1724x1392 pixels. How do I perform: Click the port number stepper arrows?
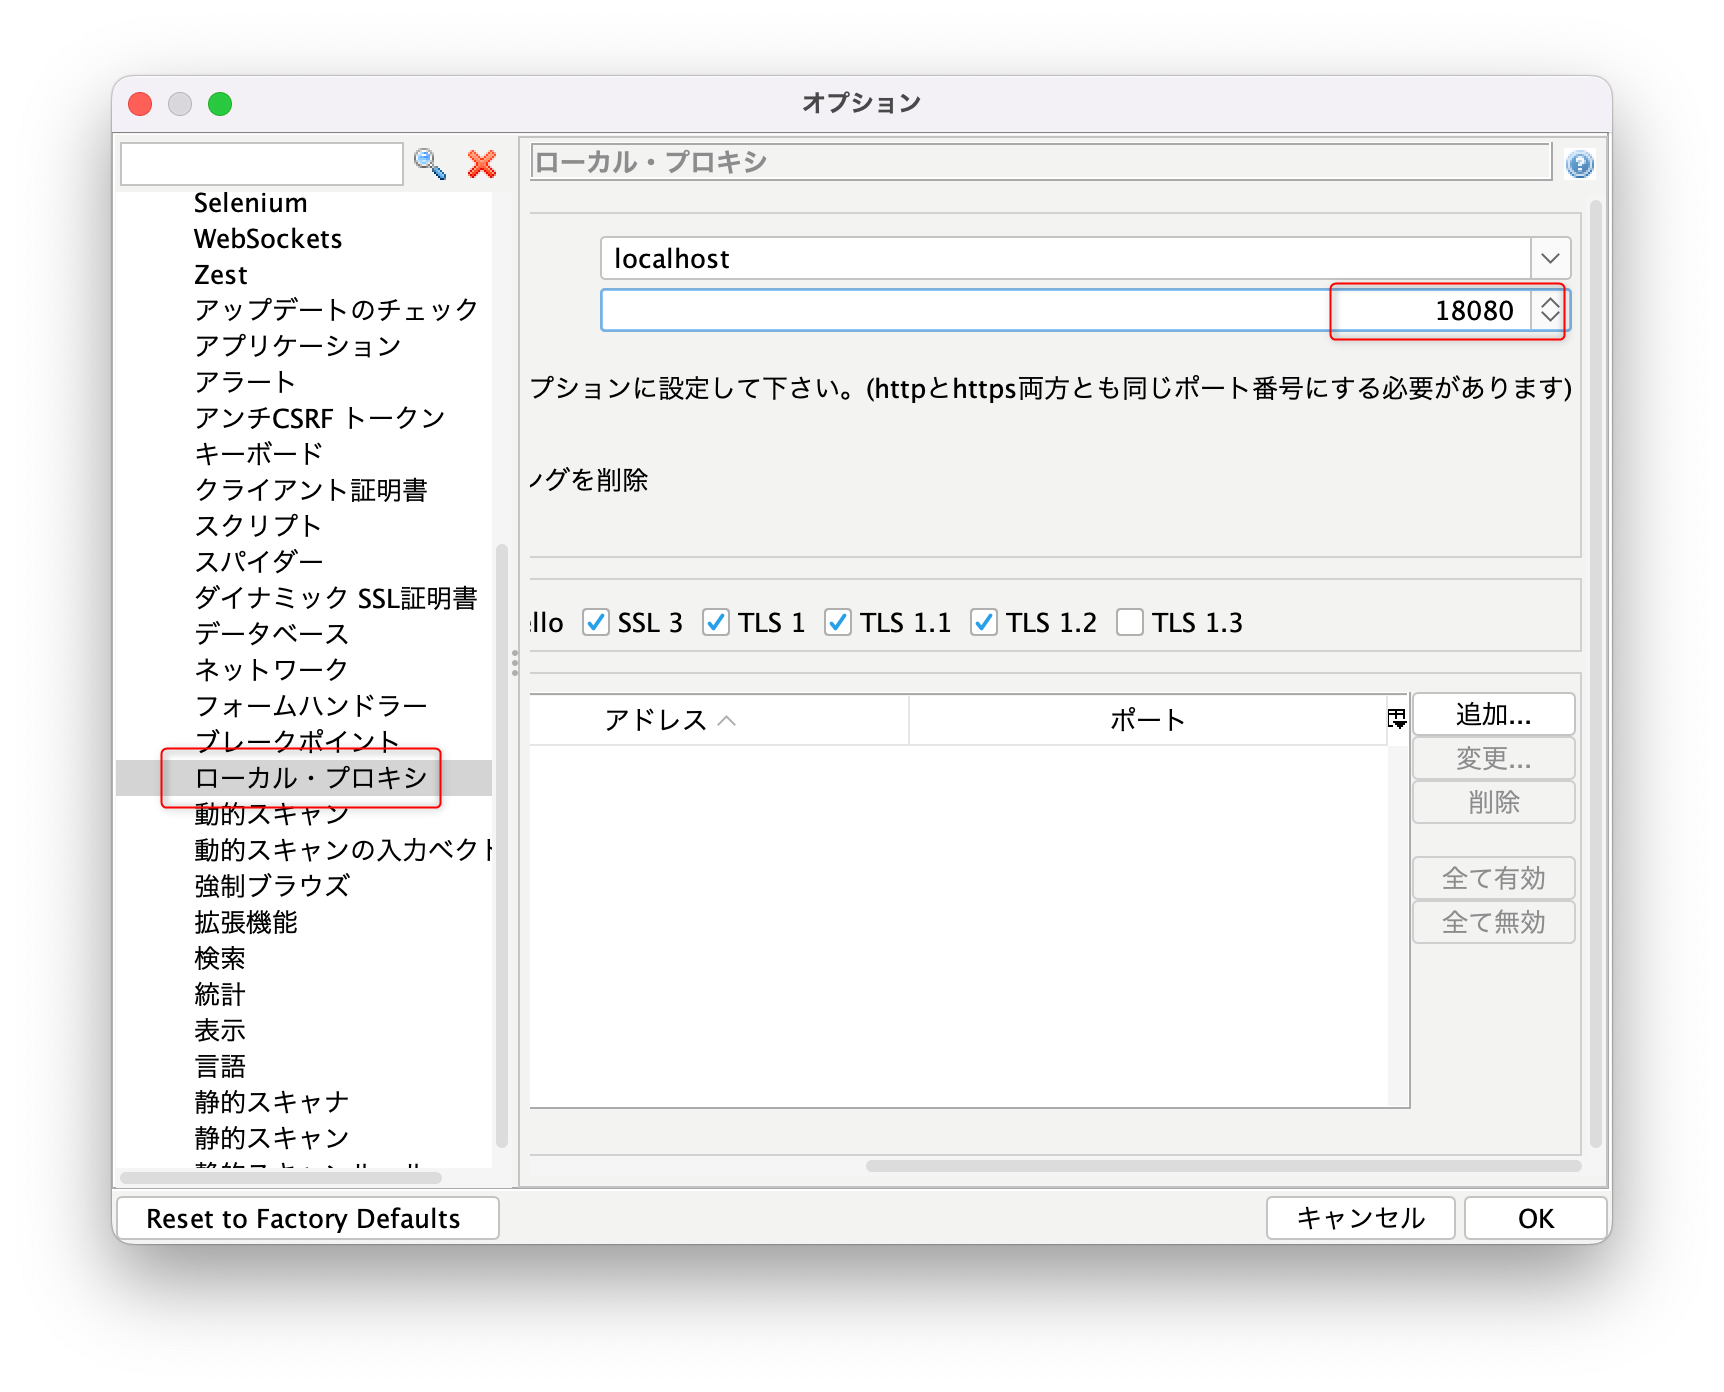coord(1550,310)
